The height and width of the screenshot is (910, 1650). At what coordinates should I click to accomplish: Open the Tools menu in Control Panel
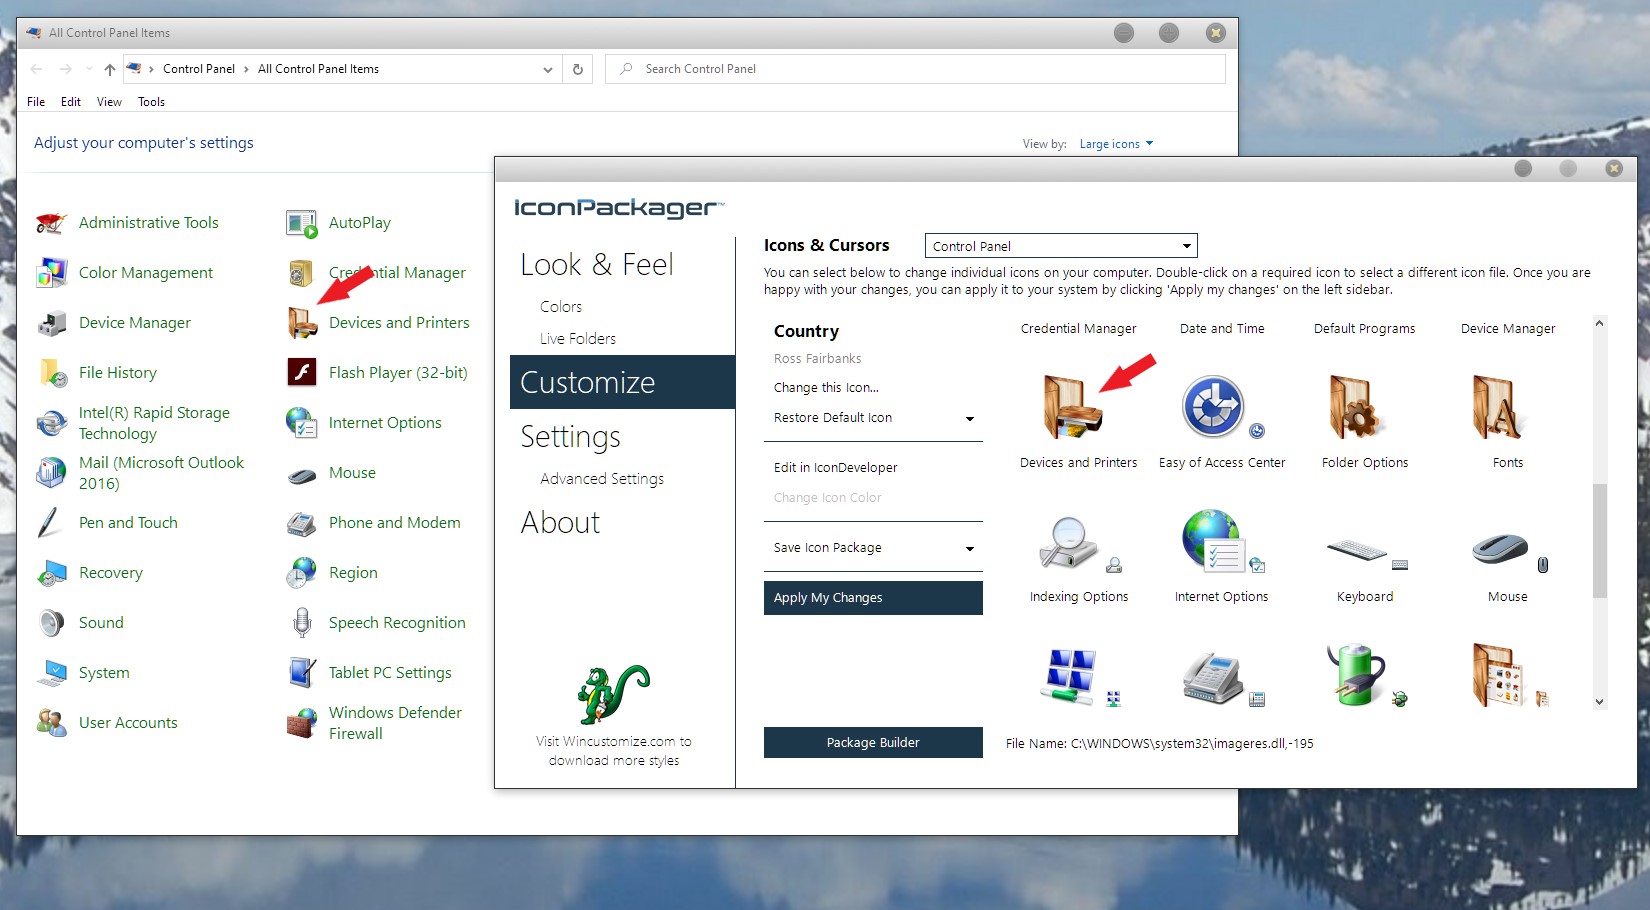pyautogui.click(x=151, y=102)
